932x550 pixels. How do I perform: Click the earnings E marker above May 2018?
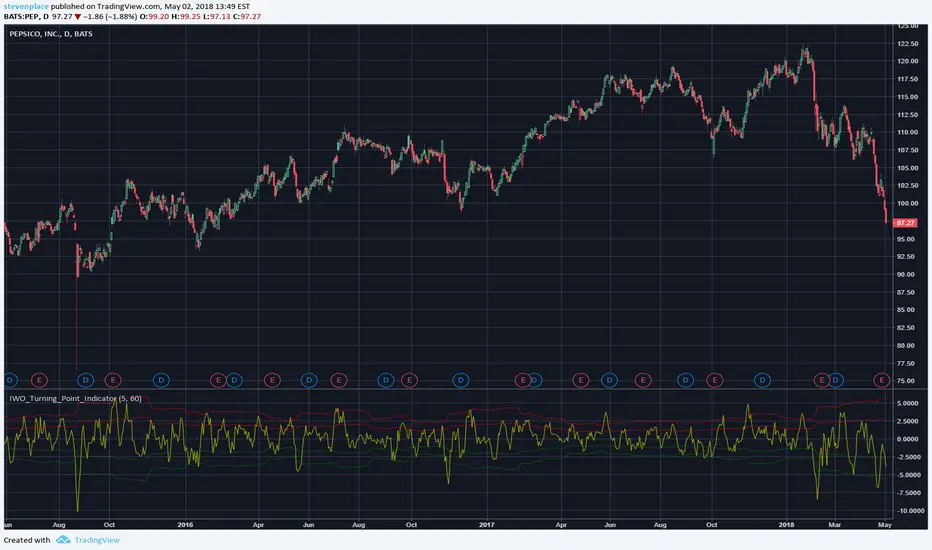tap(881, 380)
